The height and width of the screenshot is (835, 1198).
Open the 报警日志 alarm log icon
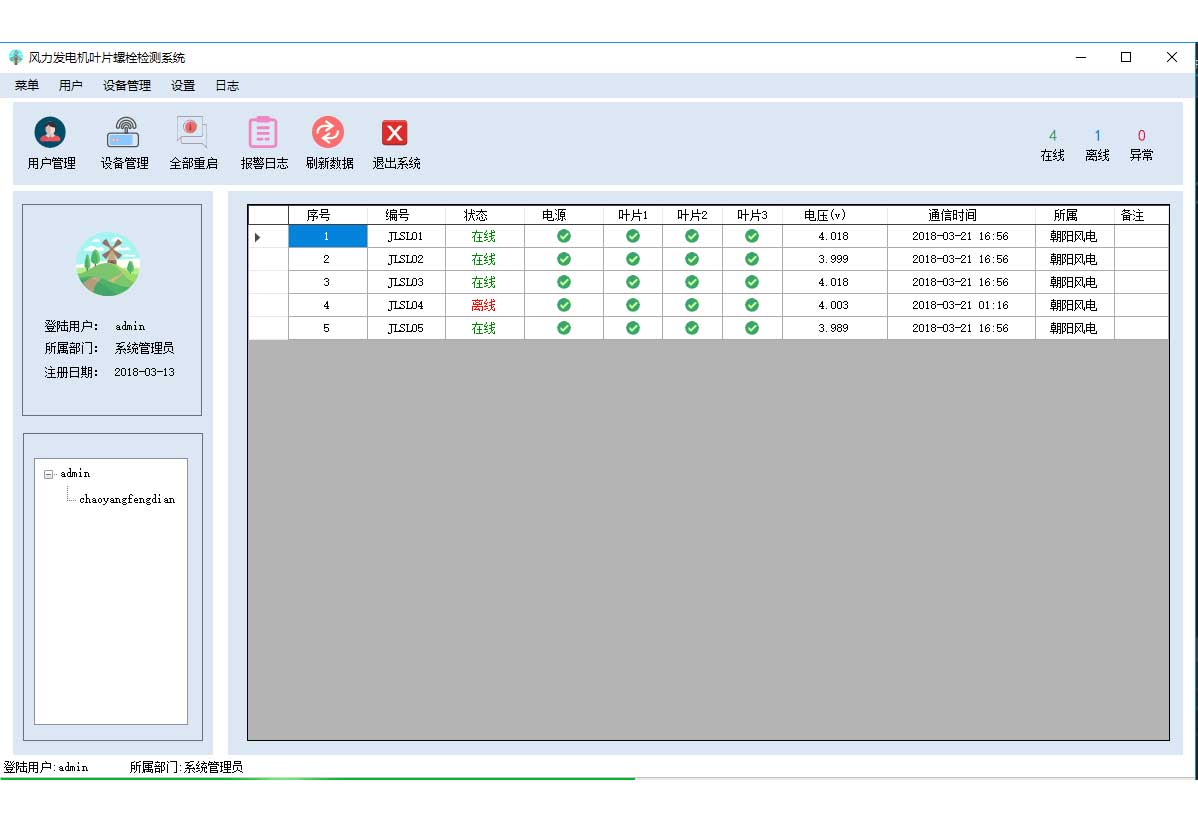point(263,133)
